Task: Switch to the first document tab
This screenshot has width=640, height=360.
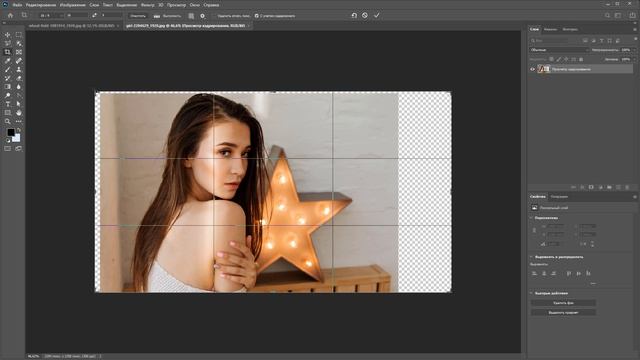Action: 71,26
